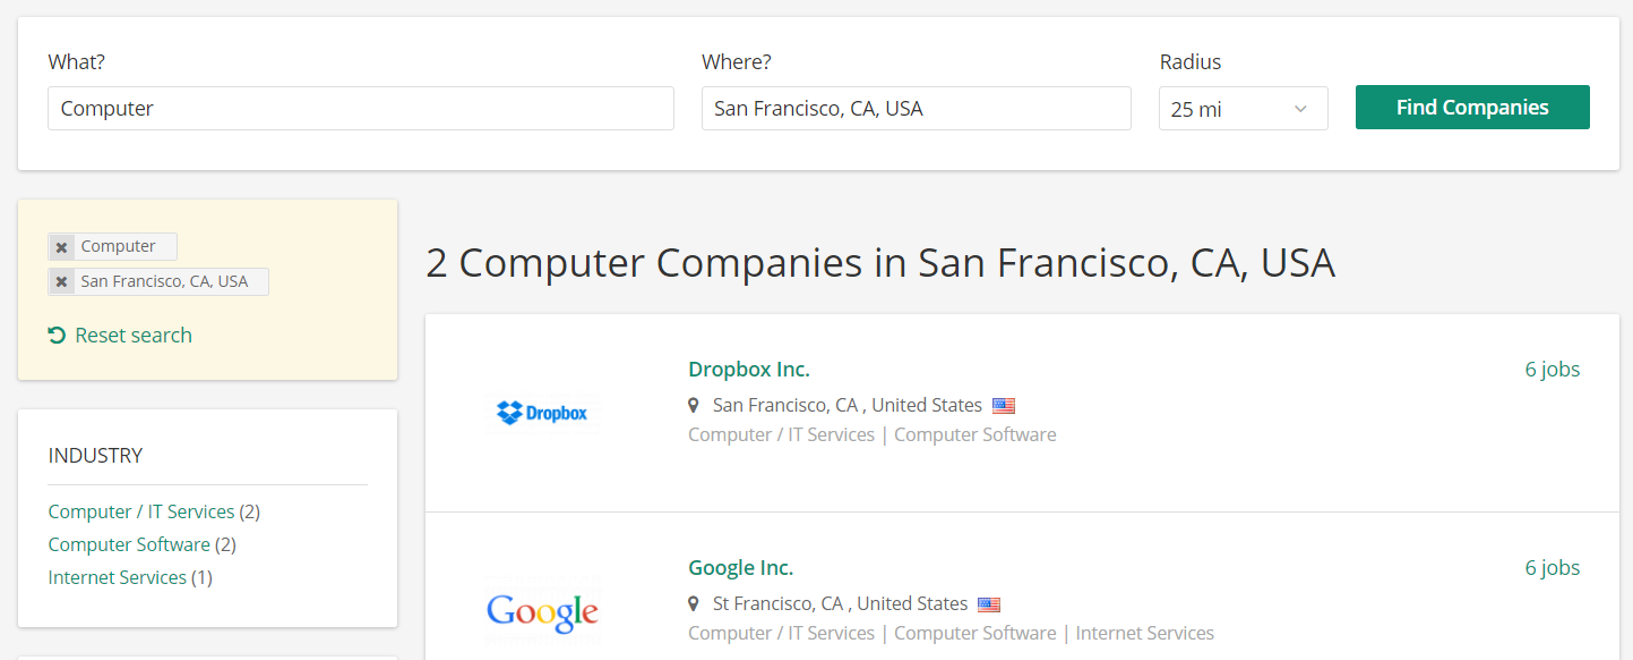Filter by Computer Software industry
1633x660 pixels.
[129, 544]
